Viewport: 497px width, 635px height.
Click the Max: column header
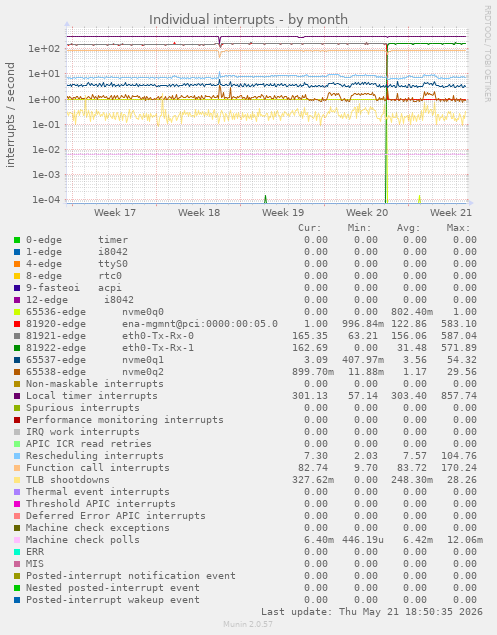(458, 228)
